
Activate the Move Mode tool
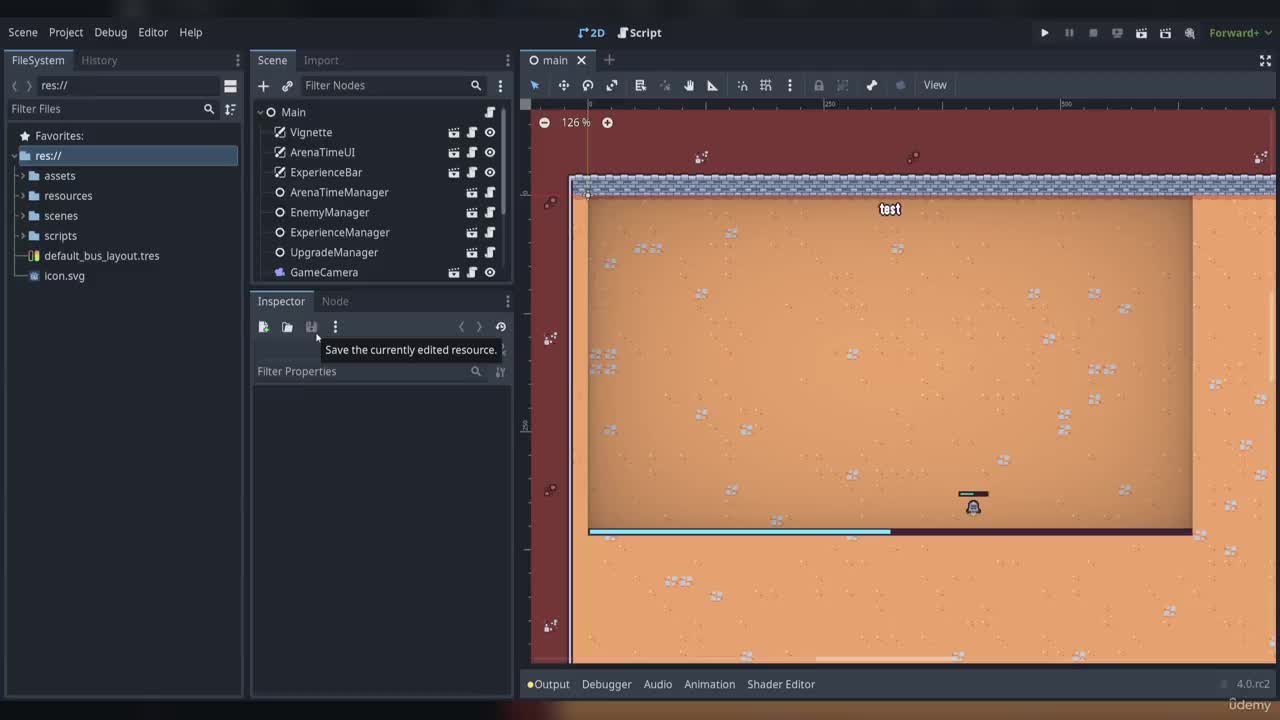(x=564, y=85)
